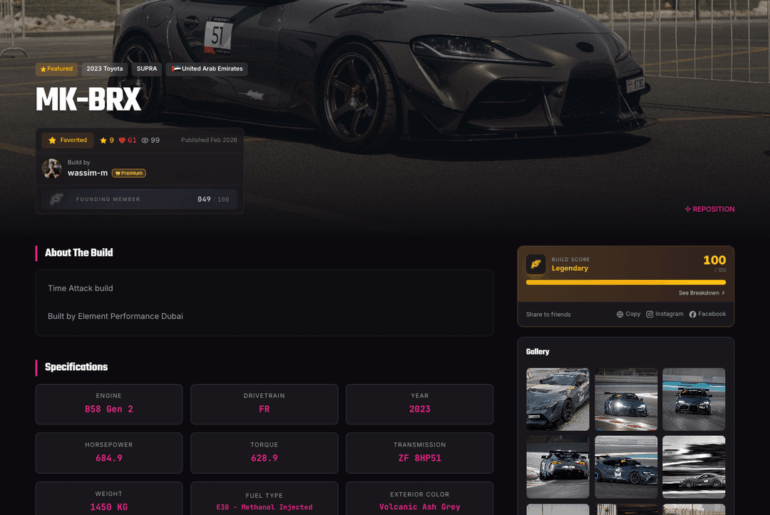Open wassim-m's profile avatar
The width and height of the screenshot is (770, 515).
[52, 168]
